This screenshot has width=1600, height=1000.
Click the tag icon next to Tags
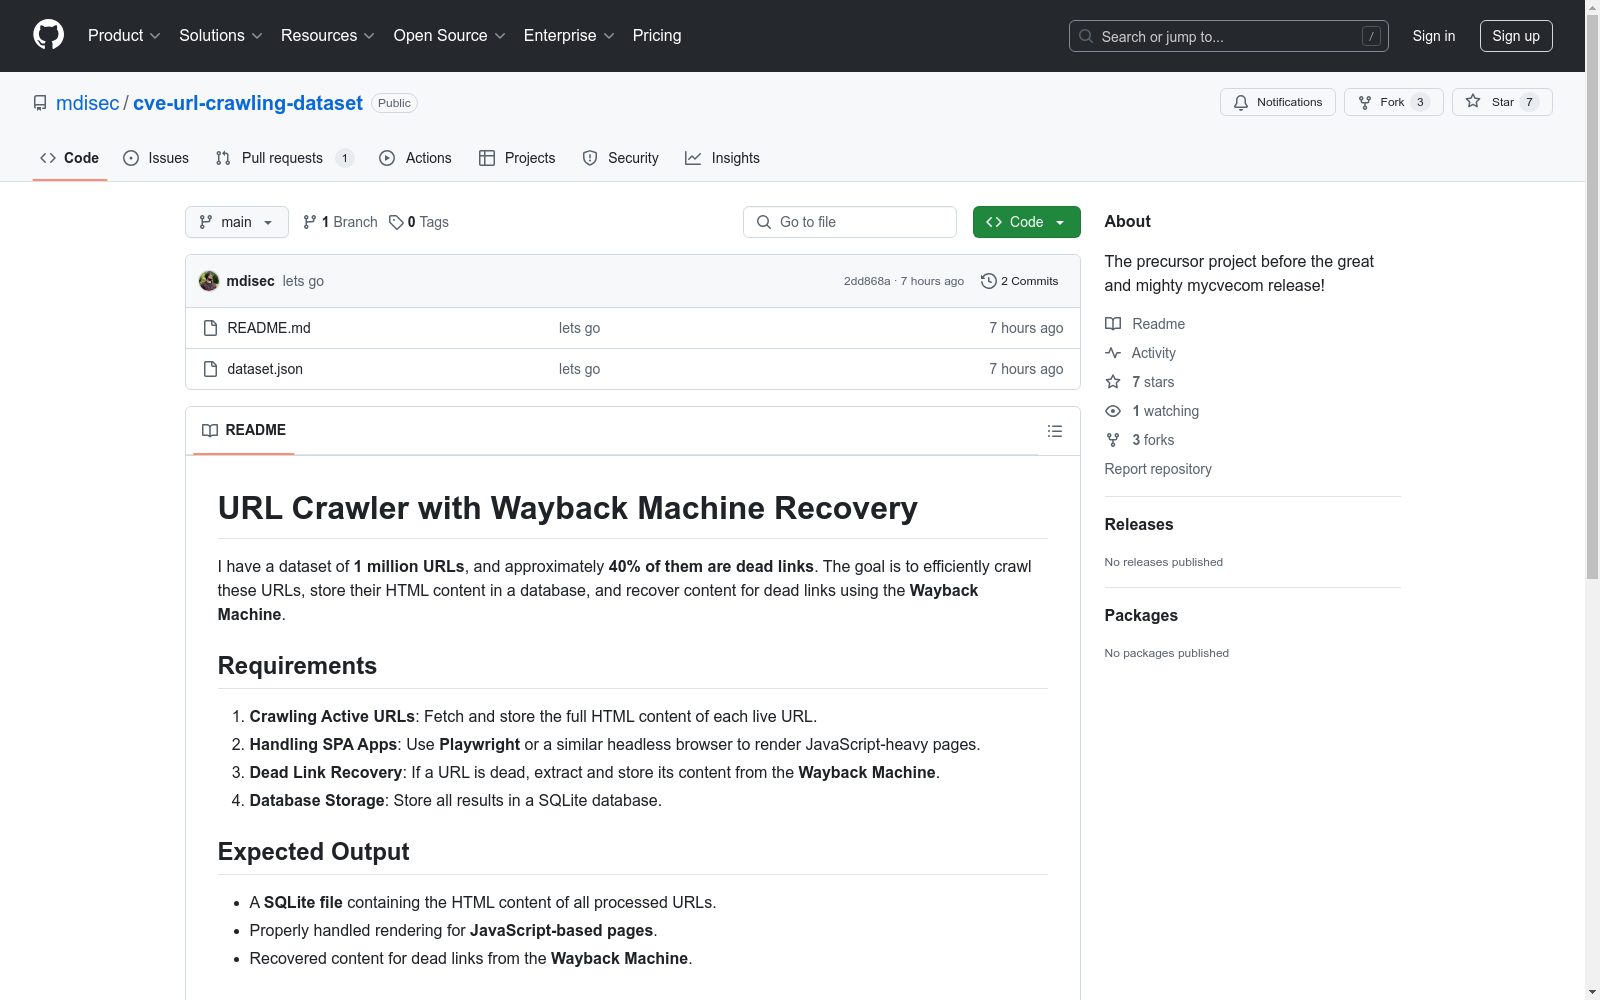pos(396,222)
